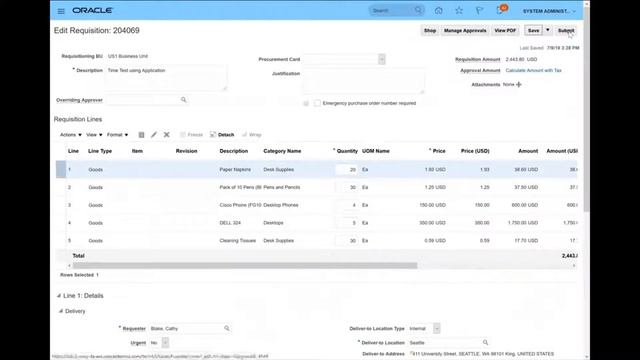Click the Requester field
640x360 pixels.
[186, 328]
